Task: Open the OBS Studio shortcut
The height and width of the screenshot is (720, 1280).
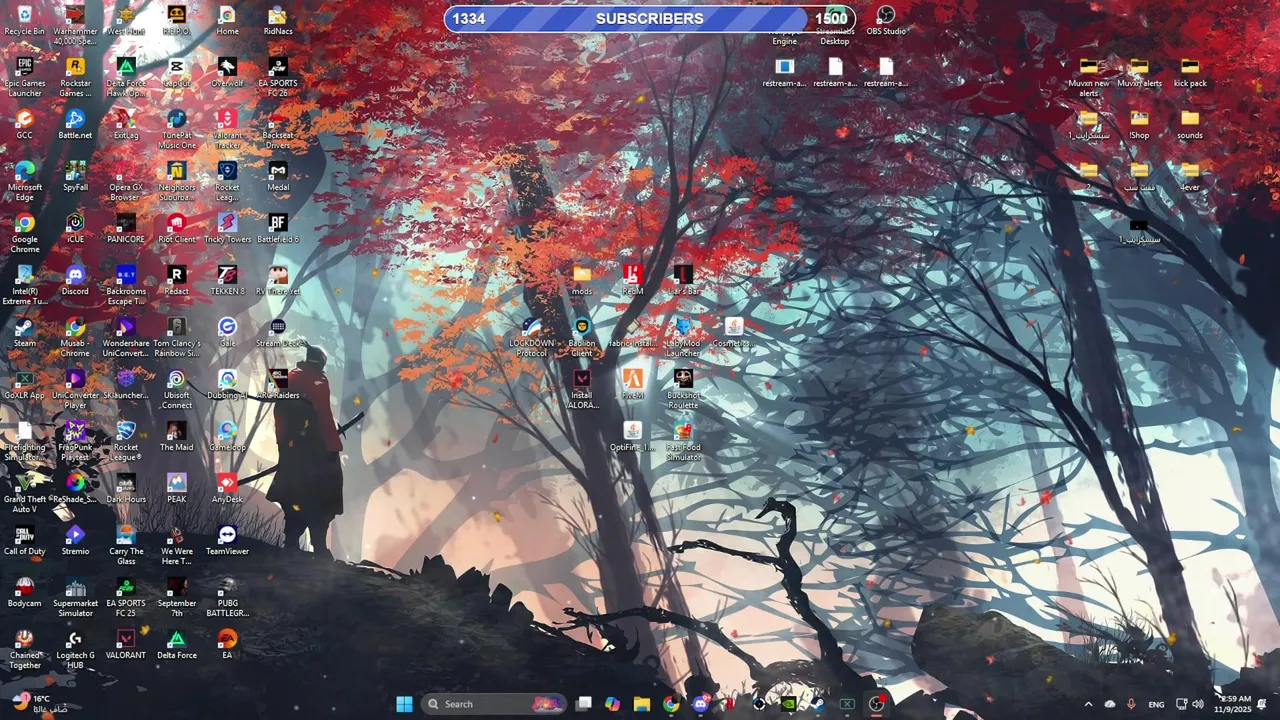Action: click(x=886, y=20)
